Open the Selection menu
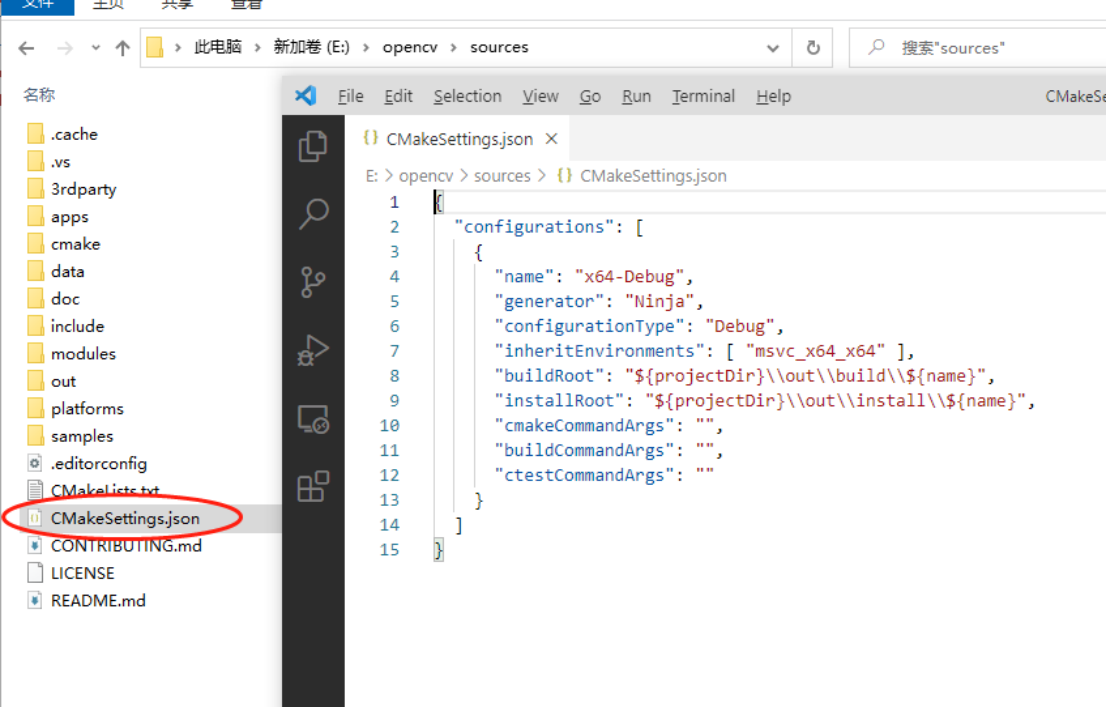Image resolution: width=1107 pixels, height=707 pixels. tap(467, 96)
